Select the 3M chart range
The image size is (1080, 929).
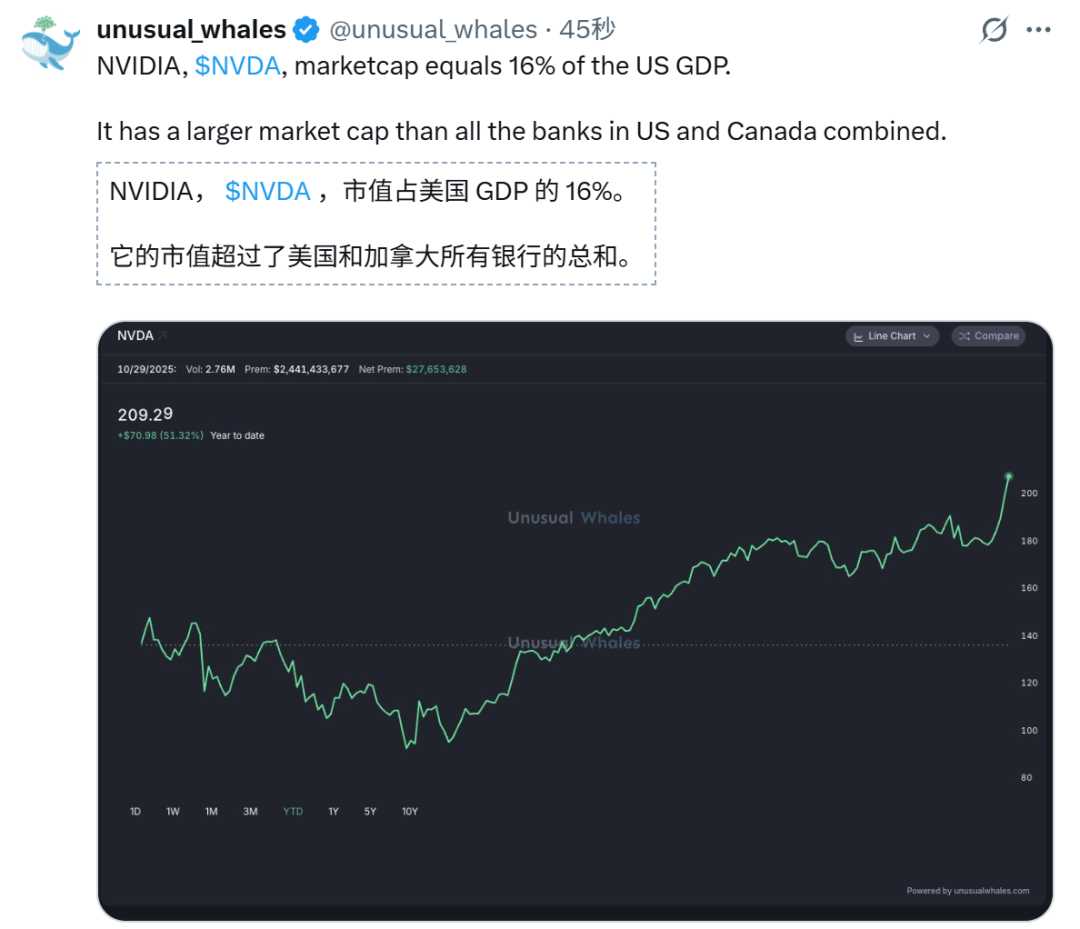250,811
